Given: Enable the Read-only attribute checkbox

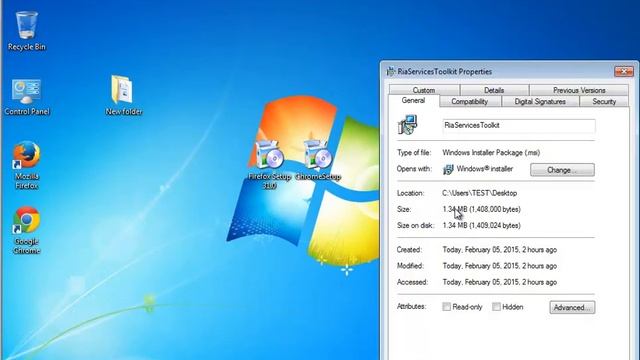Looking at the screenshot, I should point(447,307).
